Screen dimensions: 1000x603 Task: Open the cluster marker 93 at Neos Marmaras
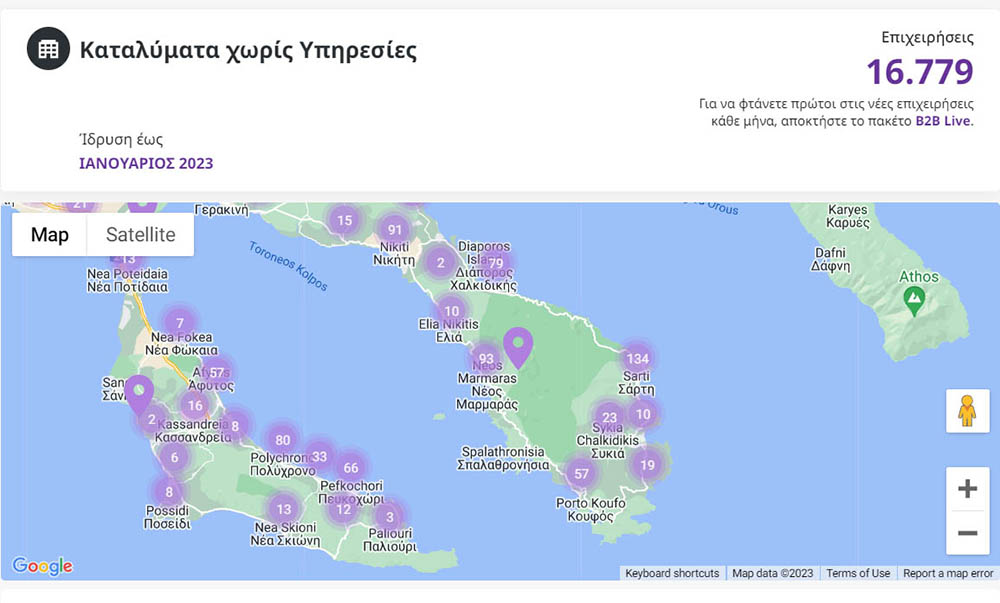(x=486, y=359)
